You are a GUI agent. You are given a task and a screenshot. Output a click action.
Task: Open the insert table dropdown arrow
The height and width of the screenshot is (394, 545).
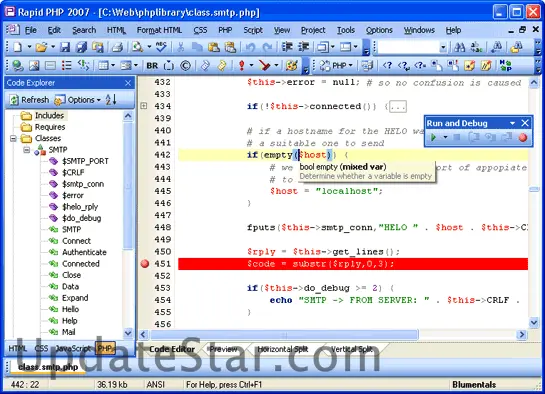[113, 65]
